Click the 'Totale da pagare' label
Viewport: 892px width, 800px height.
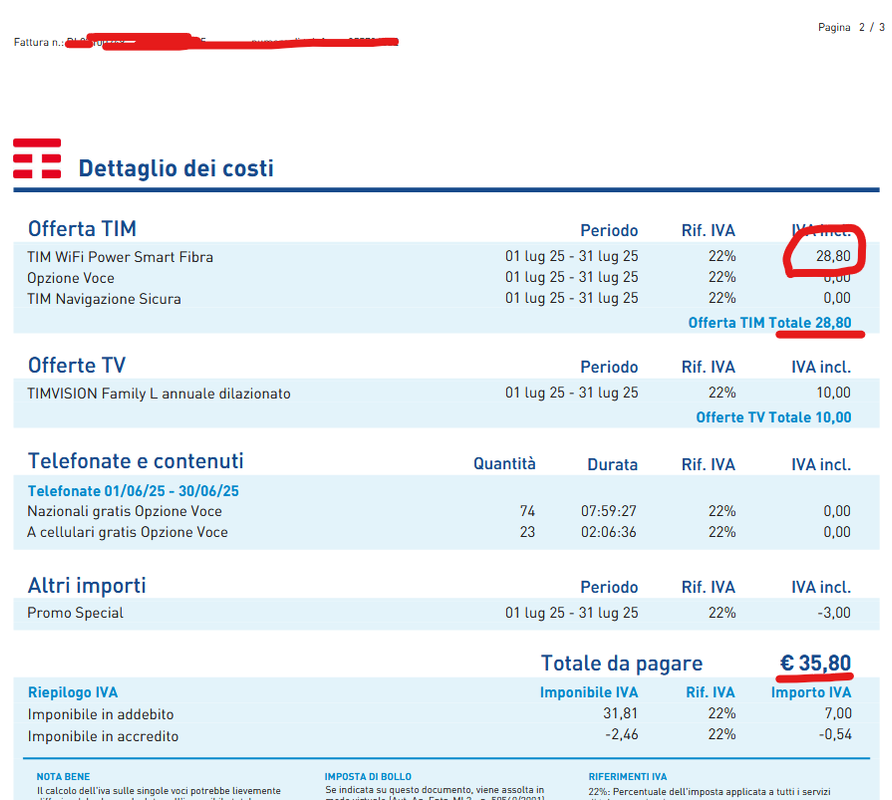pyautogui.click(x=622, y=663)
